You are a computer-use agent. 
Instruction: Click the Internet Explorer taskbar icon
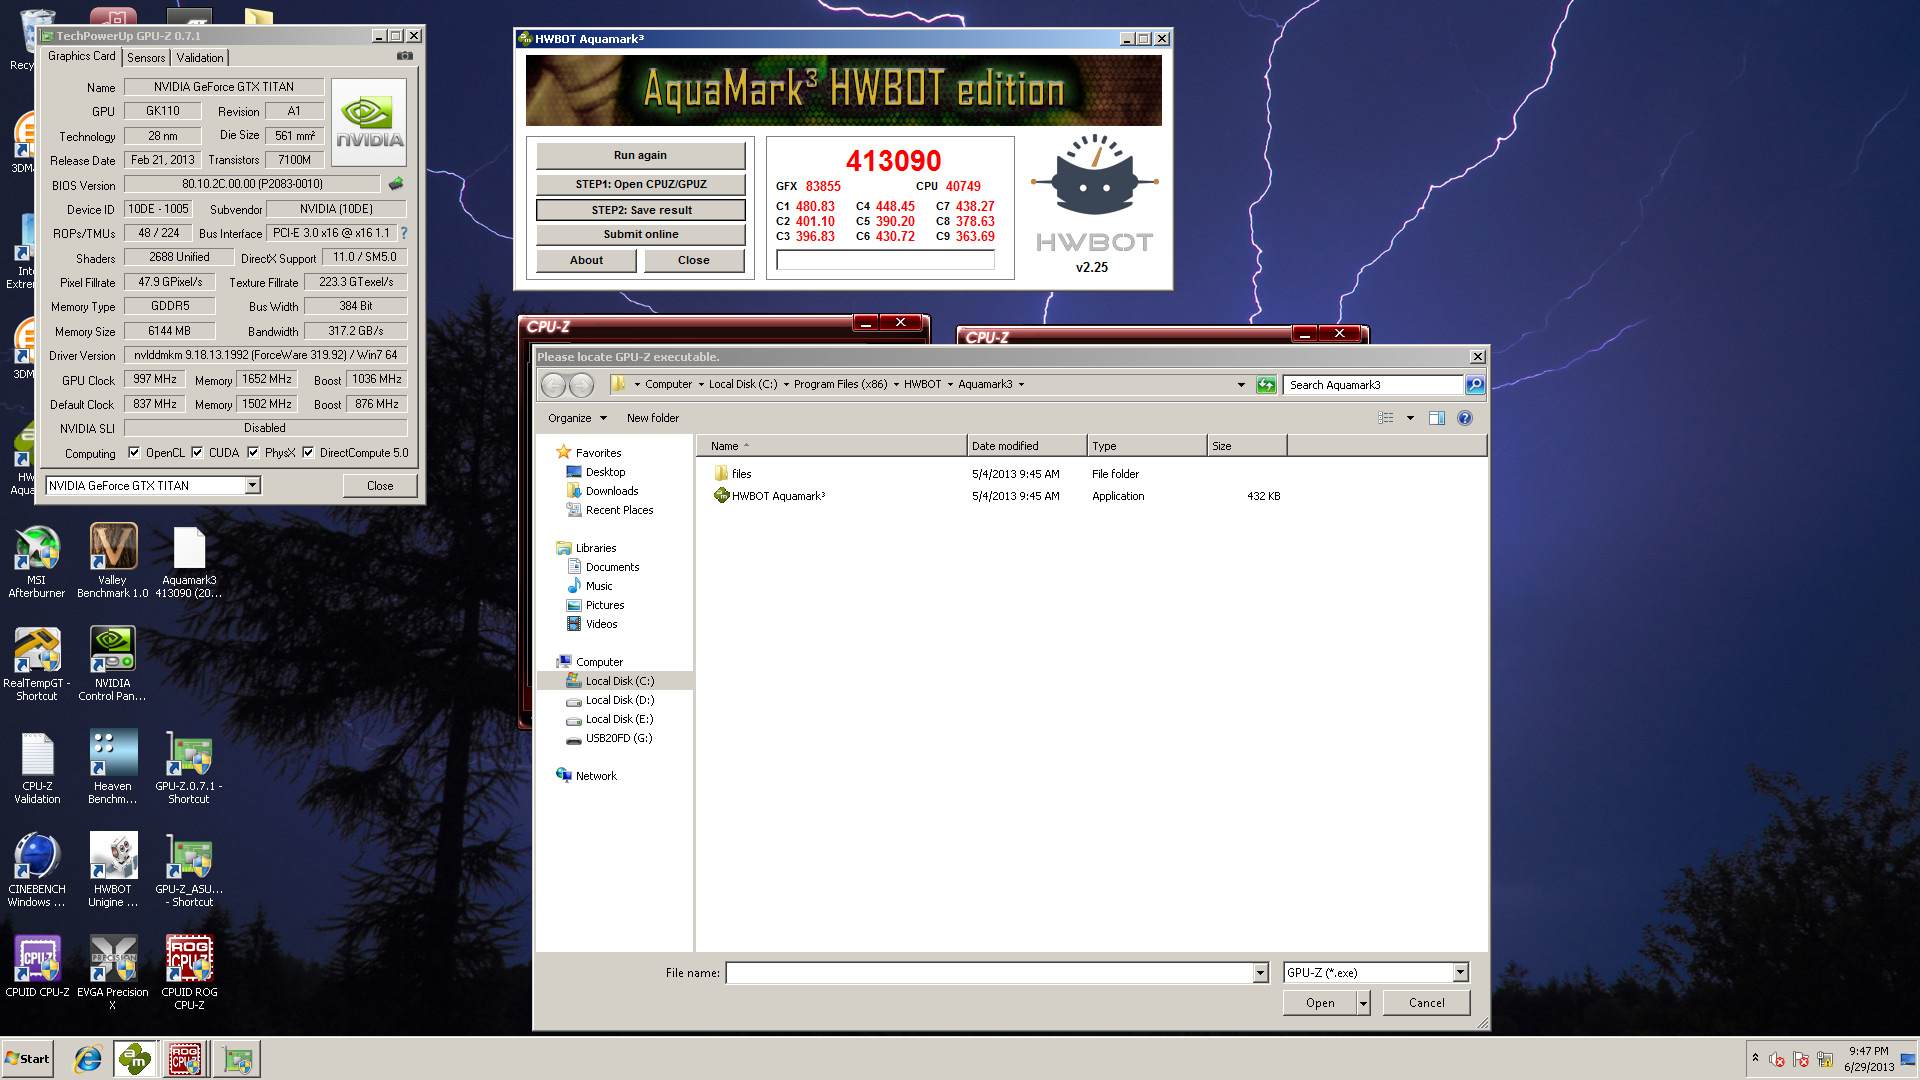point(88,1059)
